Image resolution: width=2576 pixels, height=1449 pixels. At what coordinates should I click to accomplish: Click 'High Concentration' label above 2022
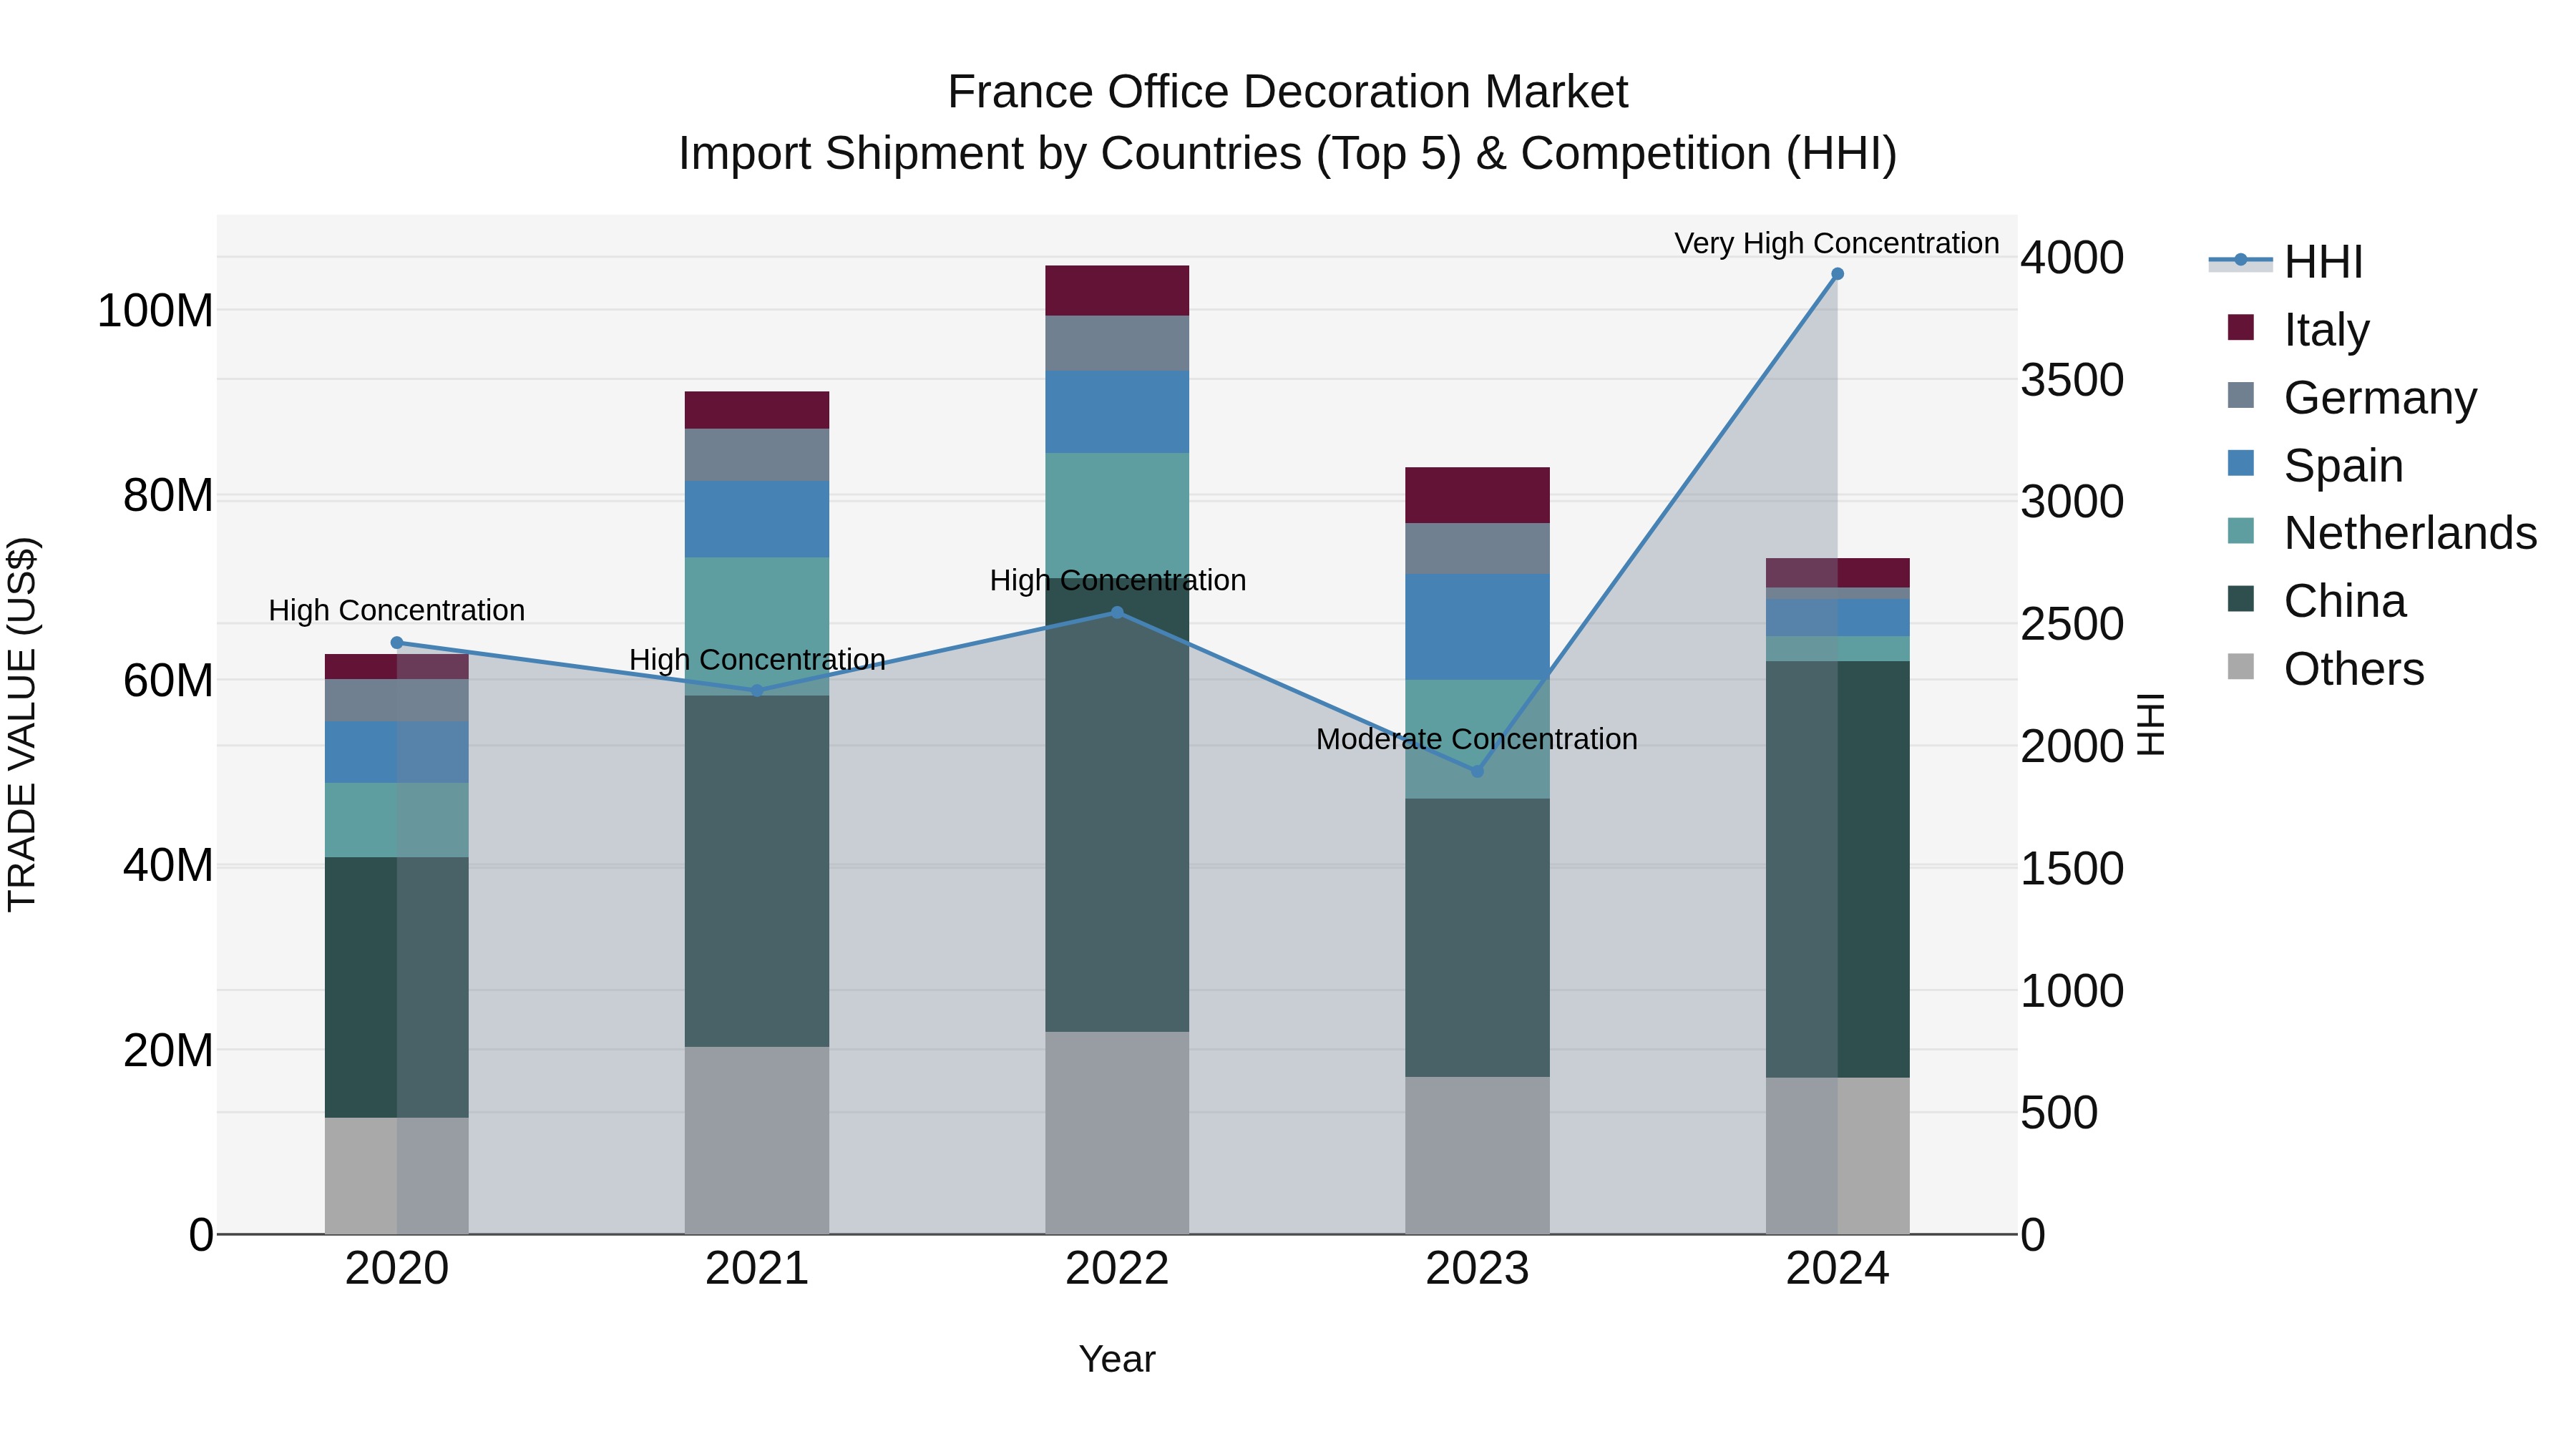(x=1117, y=580)
